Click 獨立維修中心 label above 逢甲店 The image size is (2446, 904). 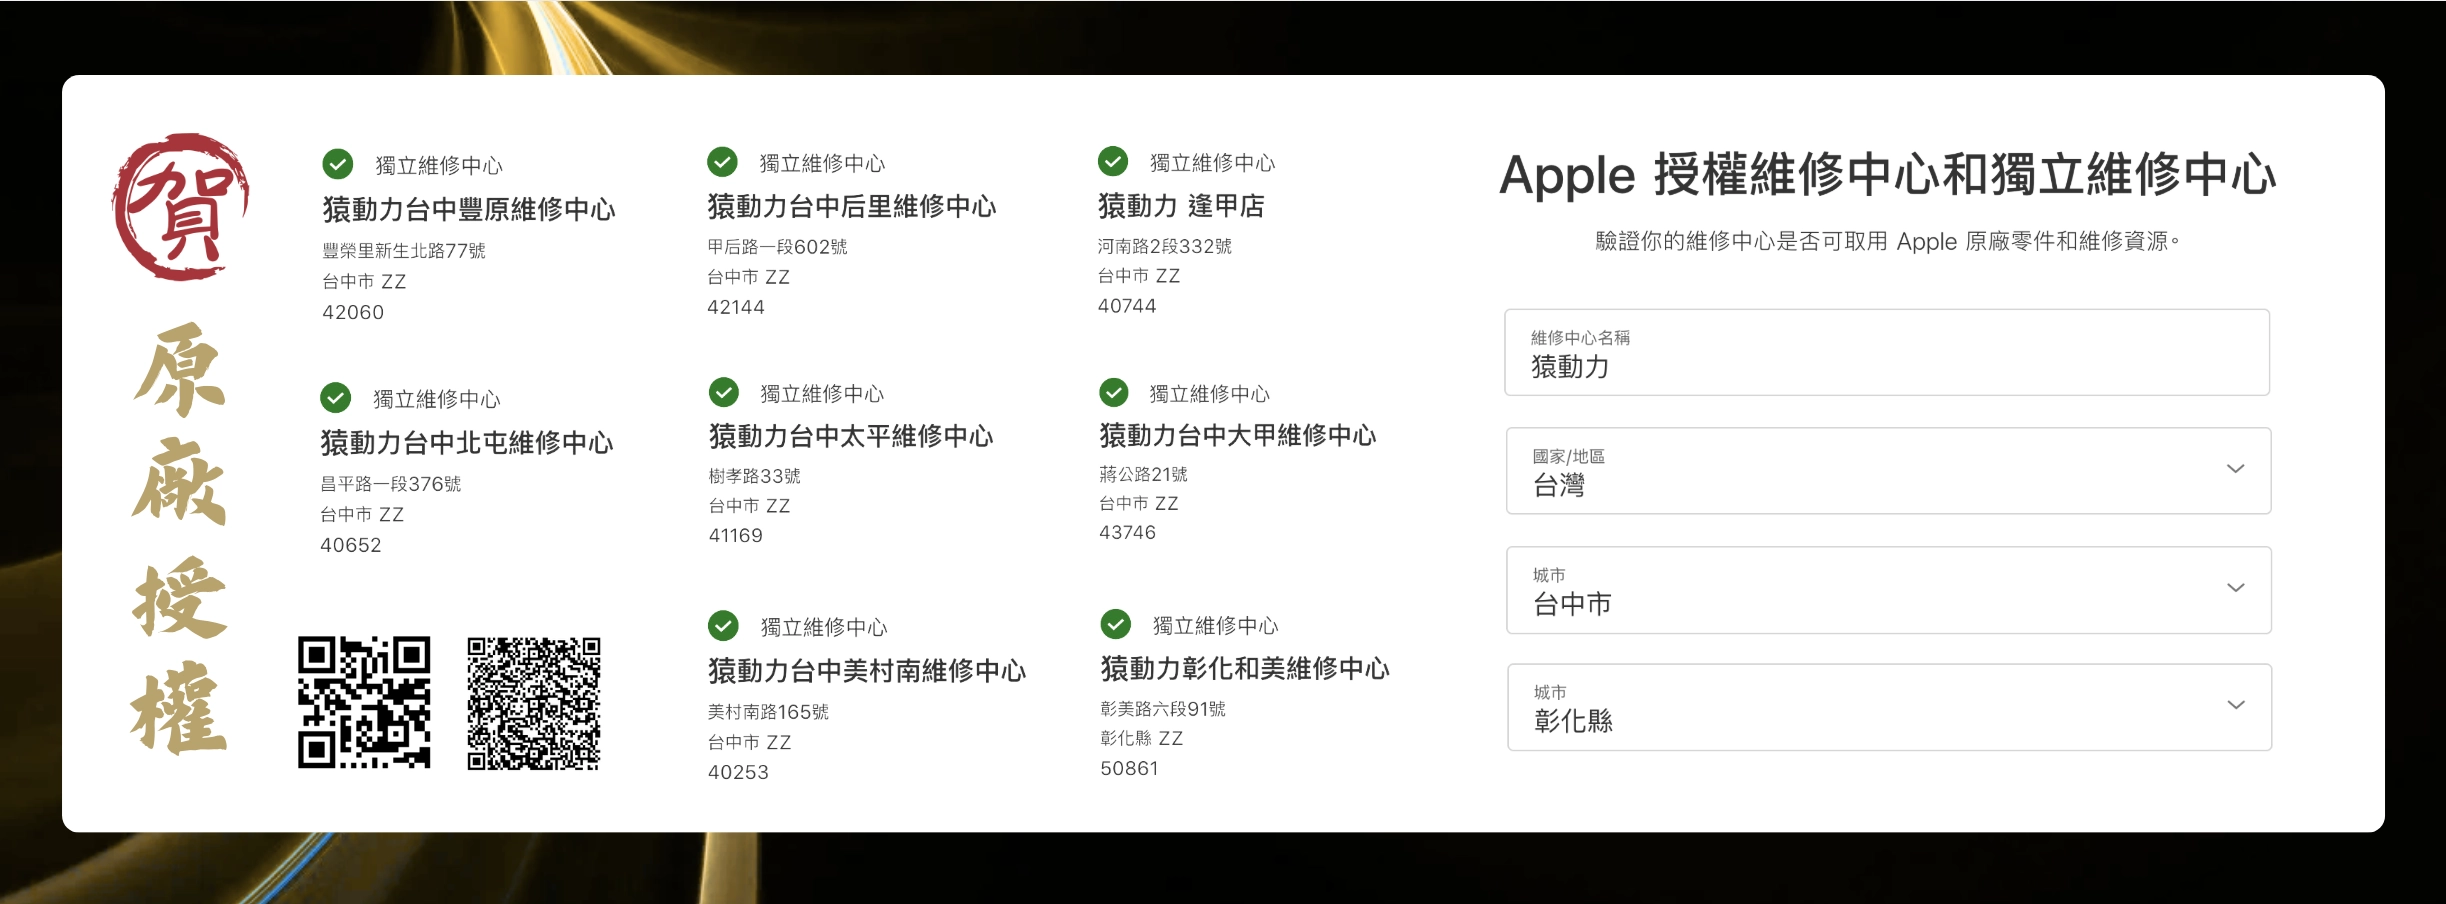click(1212, 163)
